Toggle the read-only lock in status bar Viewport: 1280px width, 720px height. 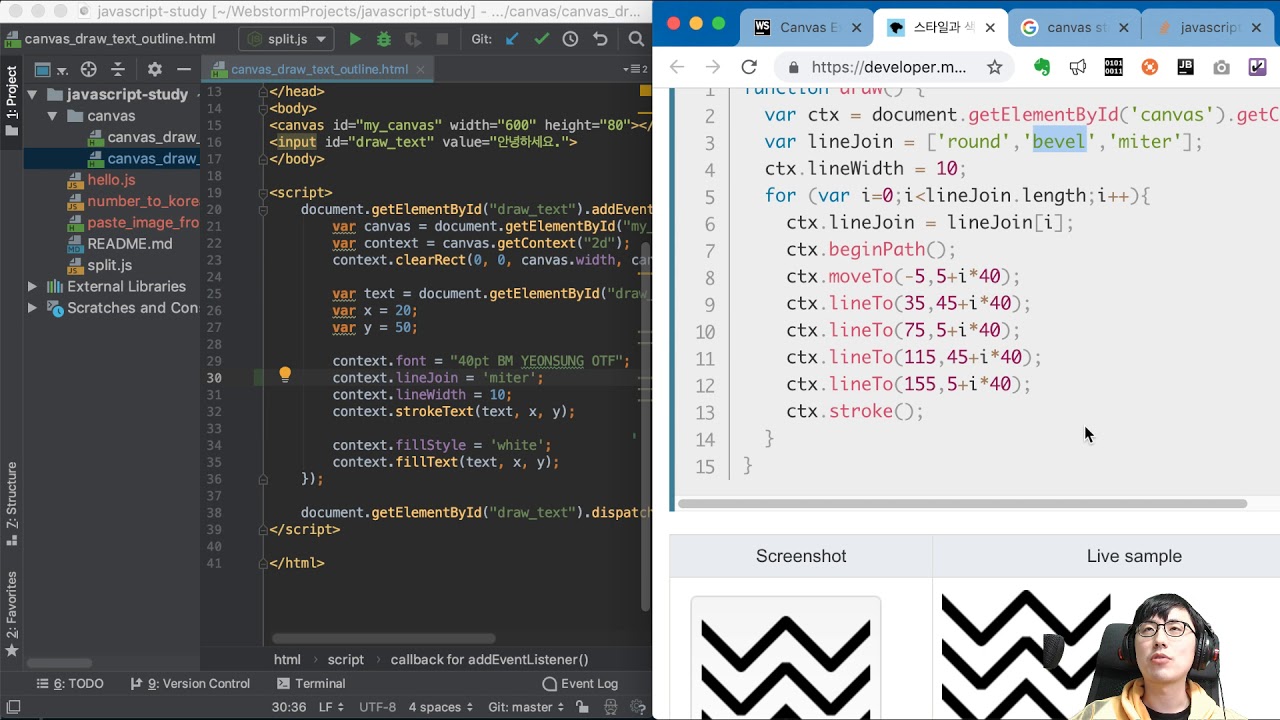pos(583,707)
